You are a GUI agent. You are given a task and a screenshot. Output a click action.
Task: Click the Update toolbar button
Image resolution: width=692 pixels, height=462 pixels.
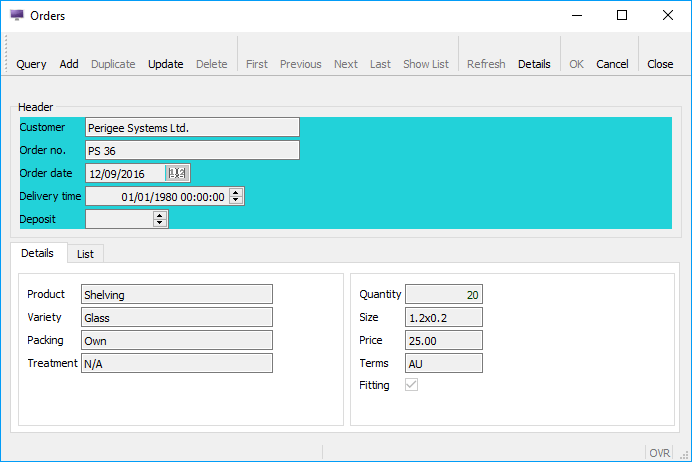(x=166, y=64)
